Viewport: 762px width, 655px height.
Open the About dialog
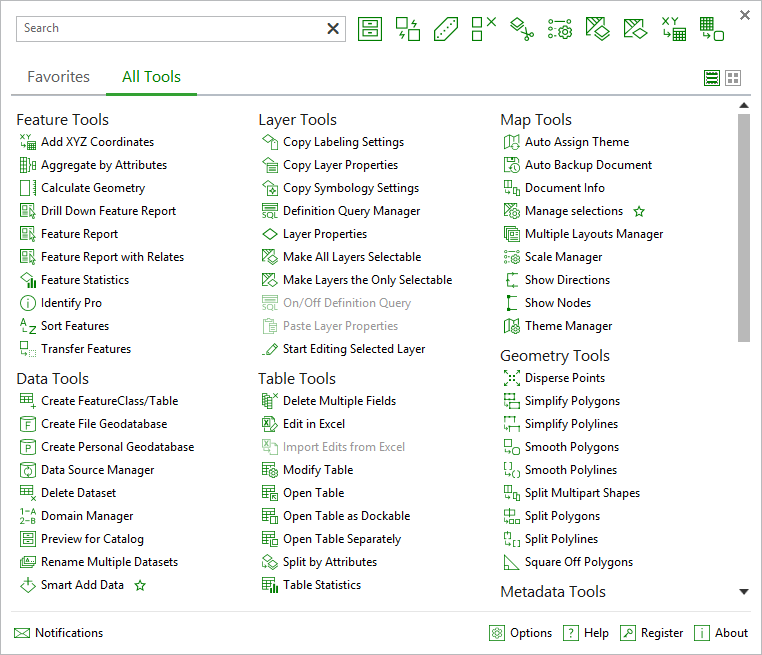pyautogui.click(x=721, y=633)
